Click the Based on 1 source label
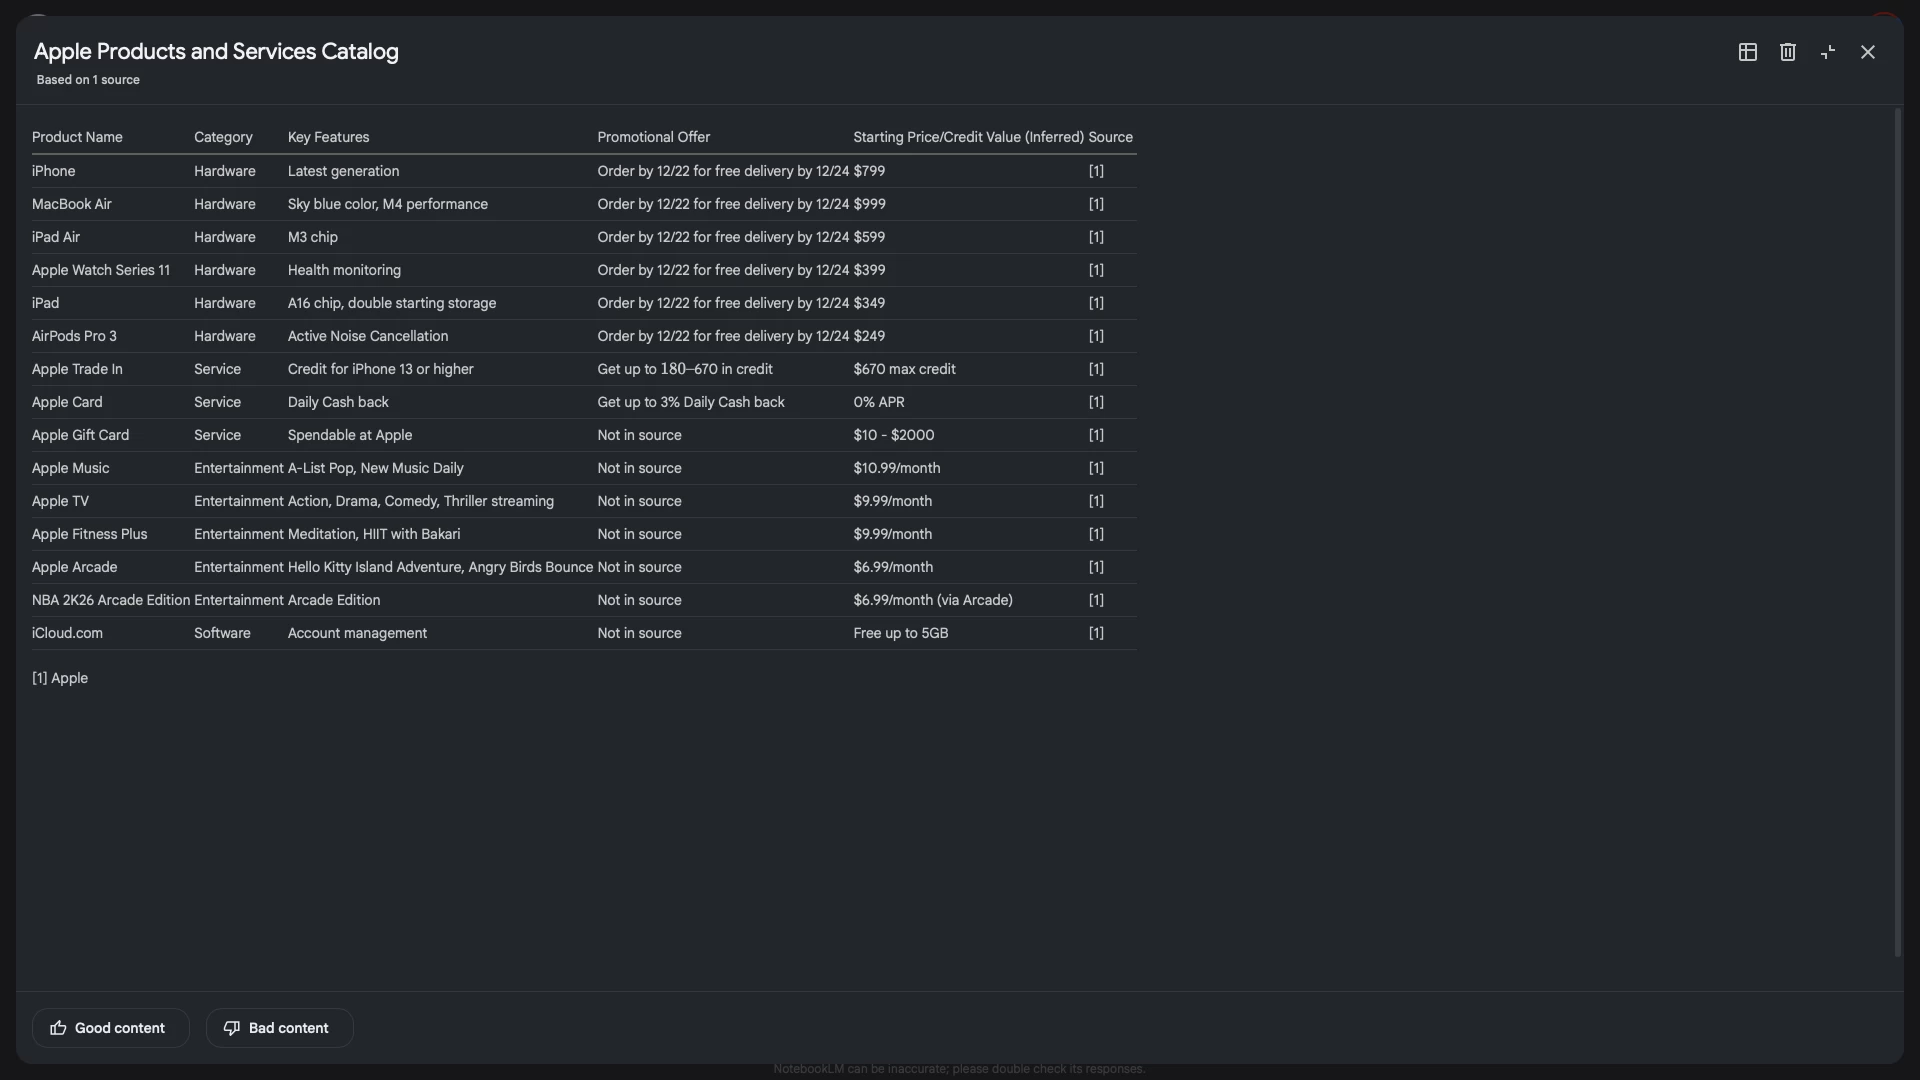Viewport: 1920px width, 1080px height. click(88, 80)
